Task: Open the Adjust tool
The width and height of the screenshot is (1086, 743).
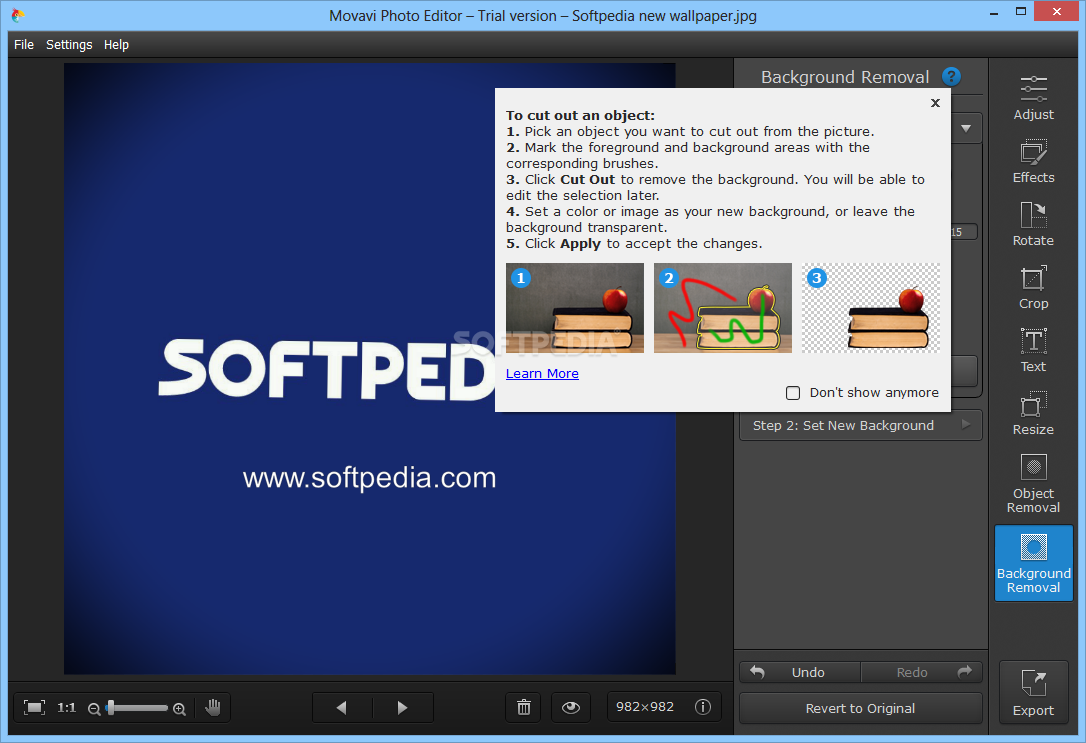Action: (x=1033, y=97)
